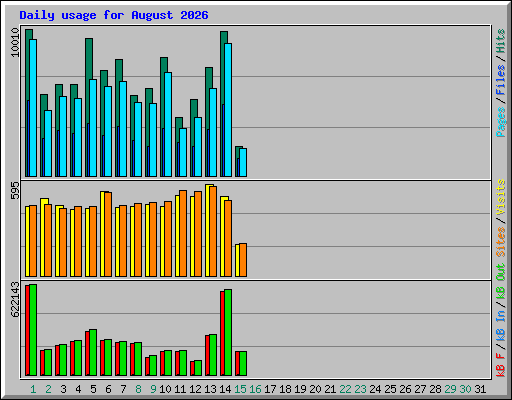The height and width of the screenshot is (400, 512).
Task: Select day 1 on the date axis
Action: 33,389
